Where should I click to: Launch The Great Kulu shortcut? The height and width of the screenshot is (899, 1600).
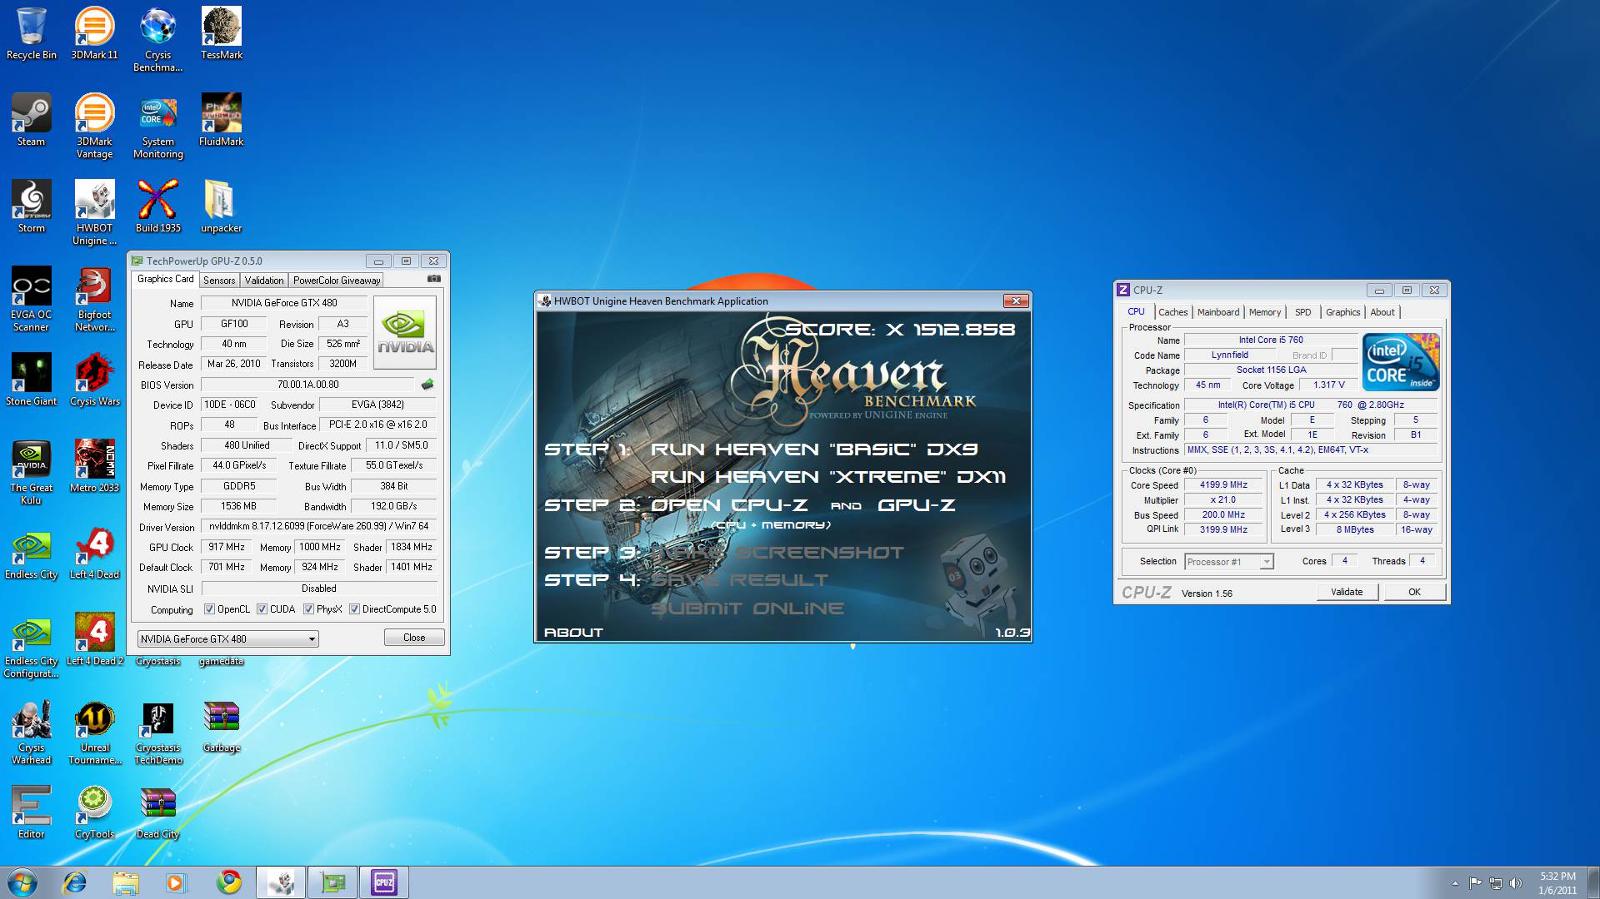point(31,472)
